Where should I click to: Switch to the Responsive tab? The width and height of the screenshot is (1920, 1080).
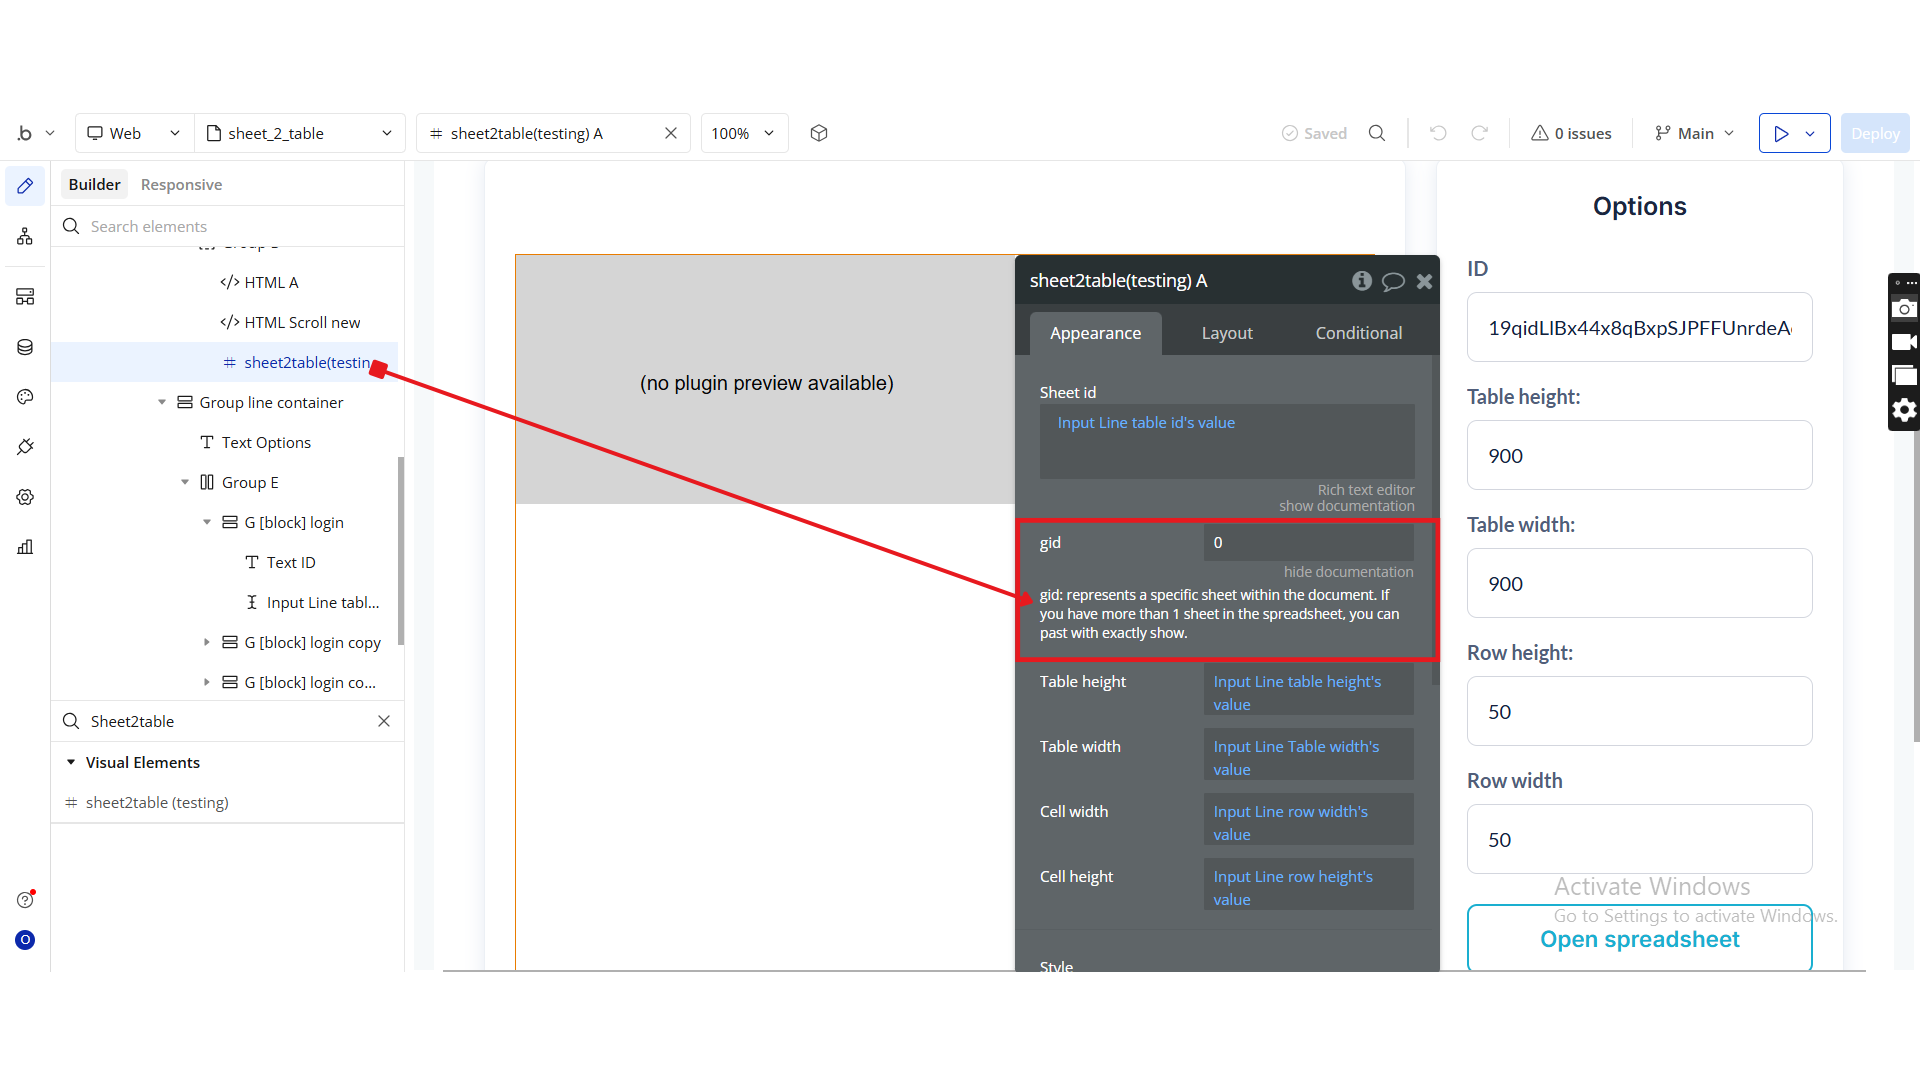[181, 185]
